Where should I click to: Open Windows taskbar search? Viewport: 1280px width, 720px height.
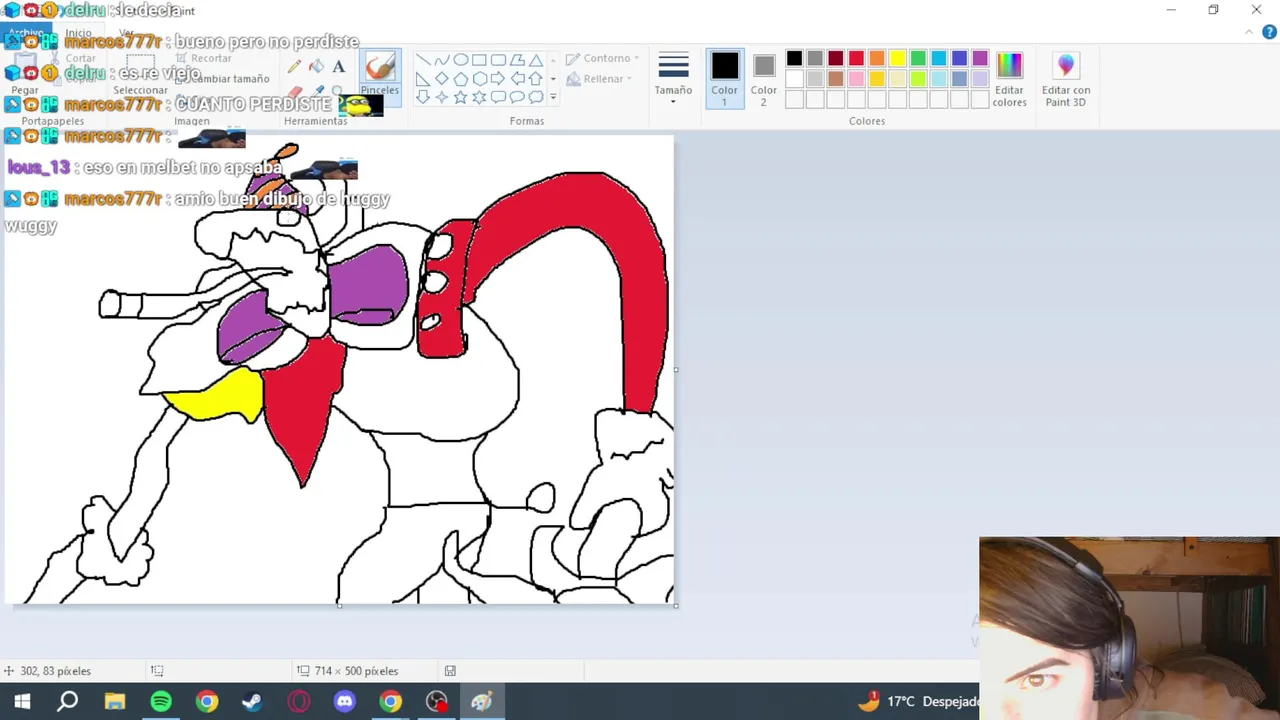tap(68, 701)
